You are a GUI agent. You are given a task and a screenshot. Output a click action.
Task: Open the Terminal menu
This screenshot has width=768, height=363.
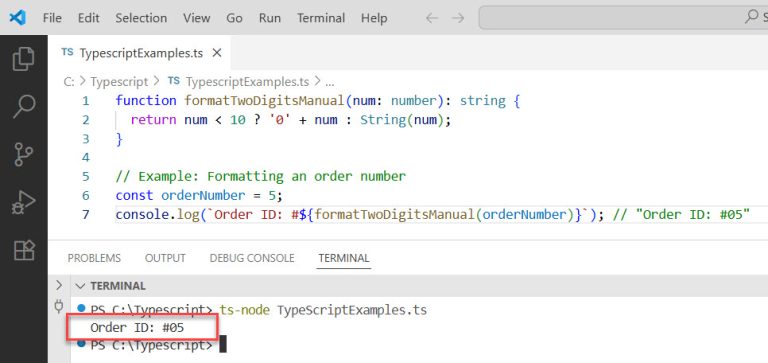321,18
